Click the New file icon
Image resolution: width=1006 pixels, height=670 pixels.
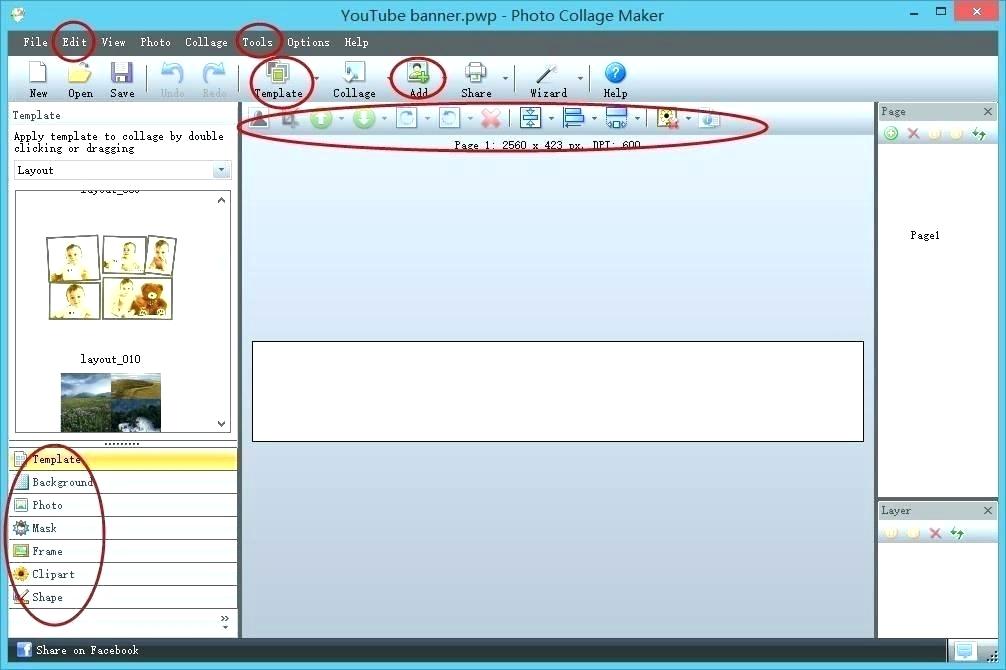coord(38,73)
